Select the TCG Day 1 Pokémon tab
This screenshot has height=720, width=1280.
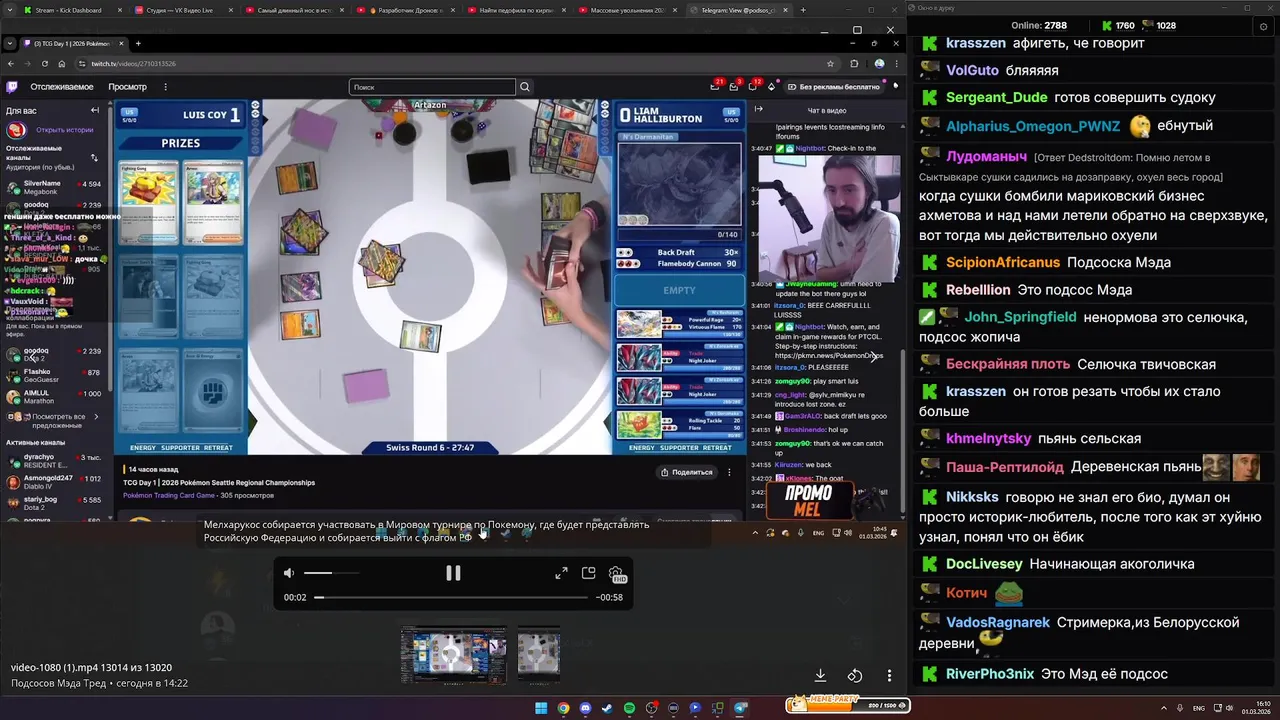[x=72, y=44]
